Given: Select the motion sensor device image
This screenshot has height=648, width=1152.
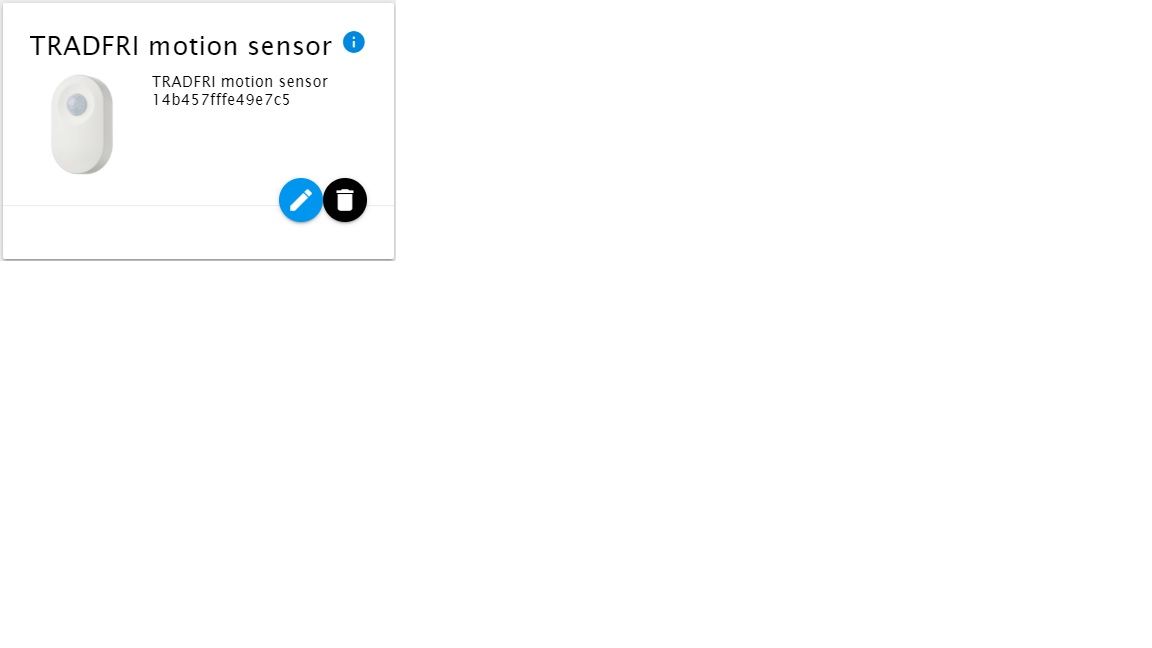Looking at the screenshot, I should 82,124.
